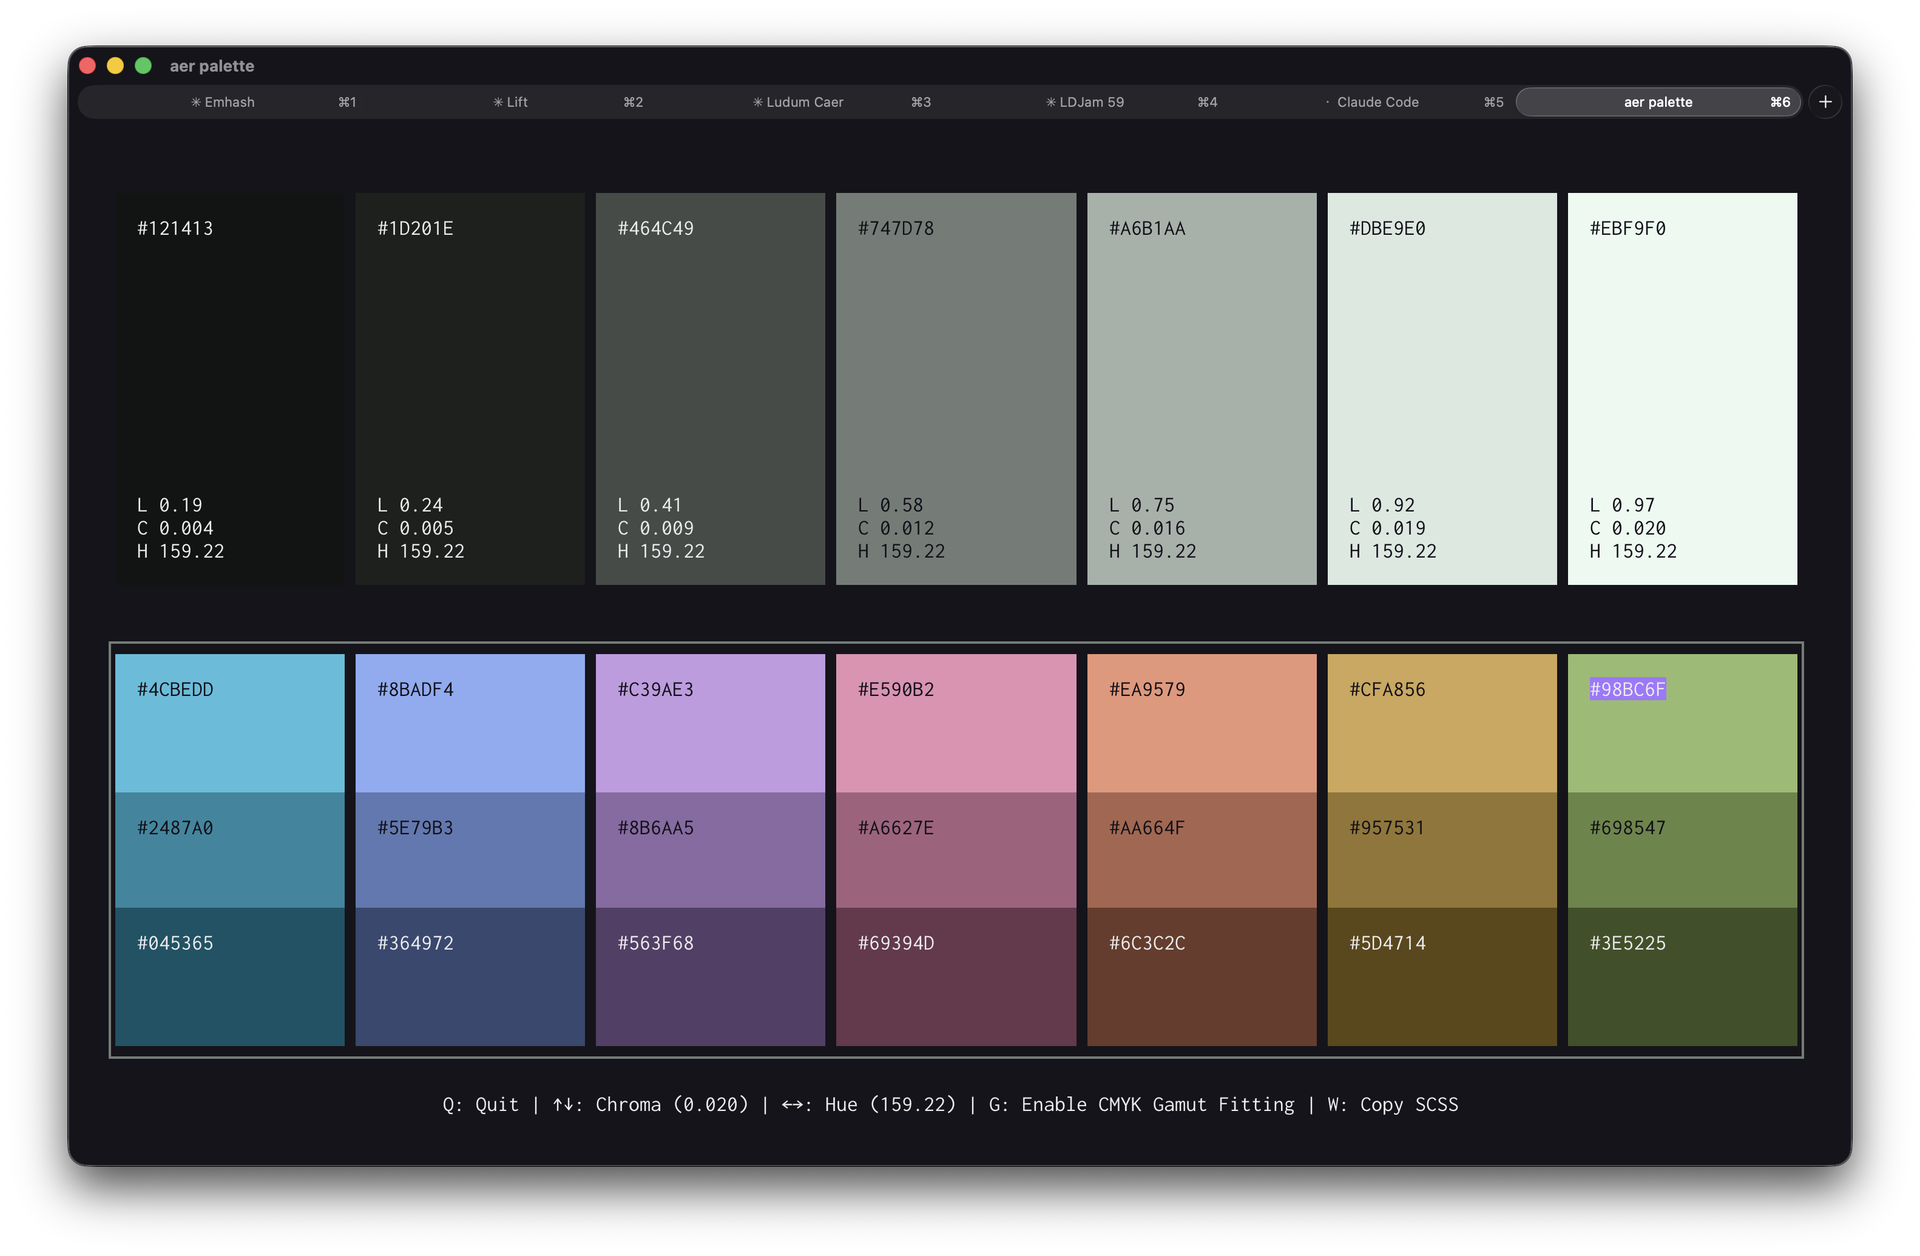The width and height of the screenshot is (1920, 1256).
Task: Select the #563F68 dark purple swatch
Action: (x=710, y=977)
